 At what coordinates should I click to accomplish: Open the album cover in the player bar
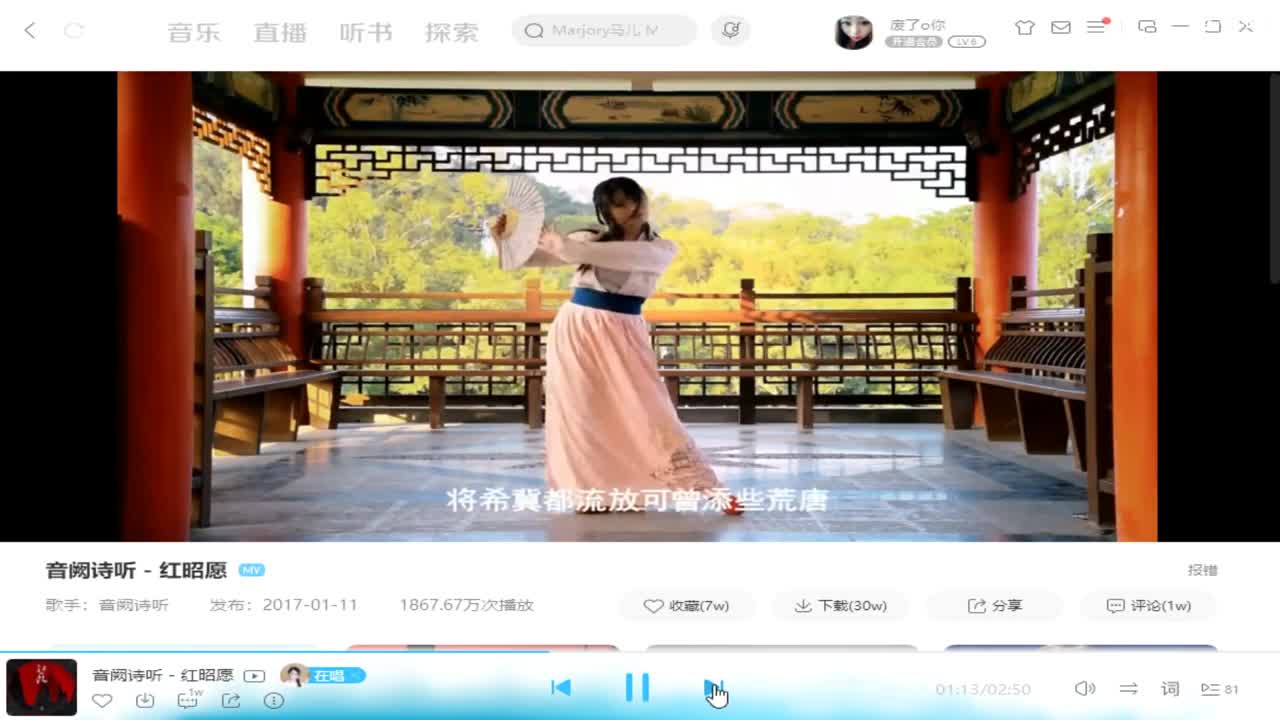pyautogui.click(x=41, y=687)
